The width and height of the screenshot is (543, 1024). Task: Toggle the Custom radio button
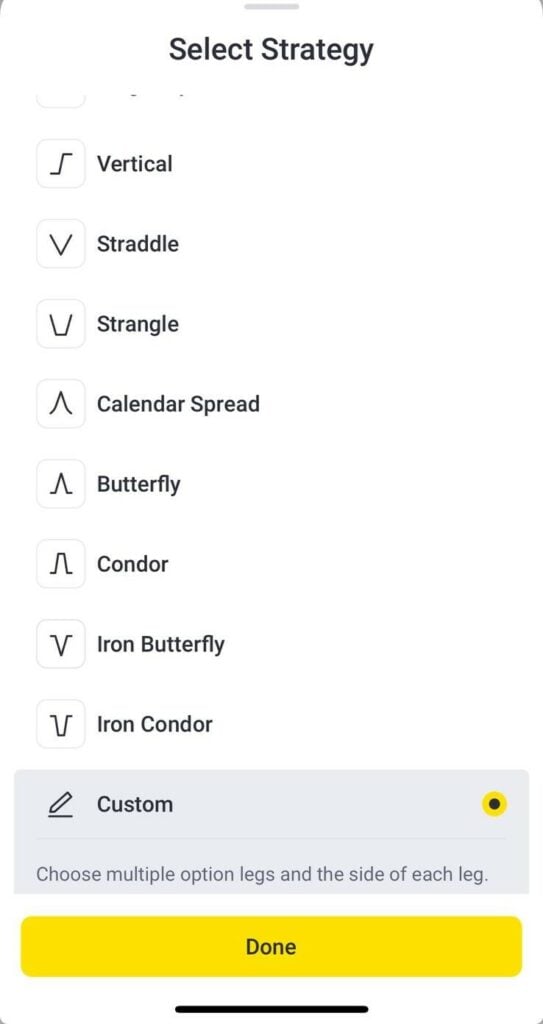pyautogui.click(x=494, y=804)
